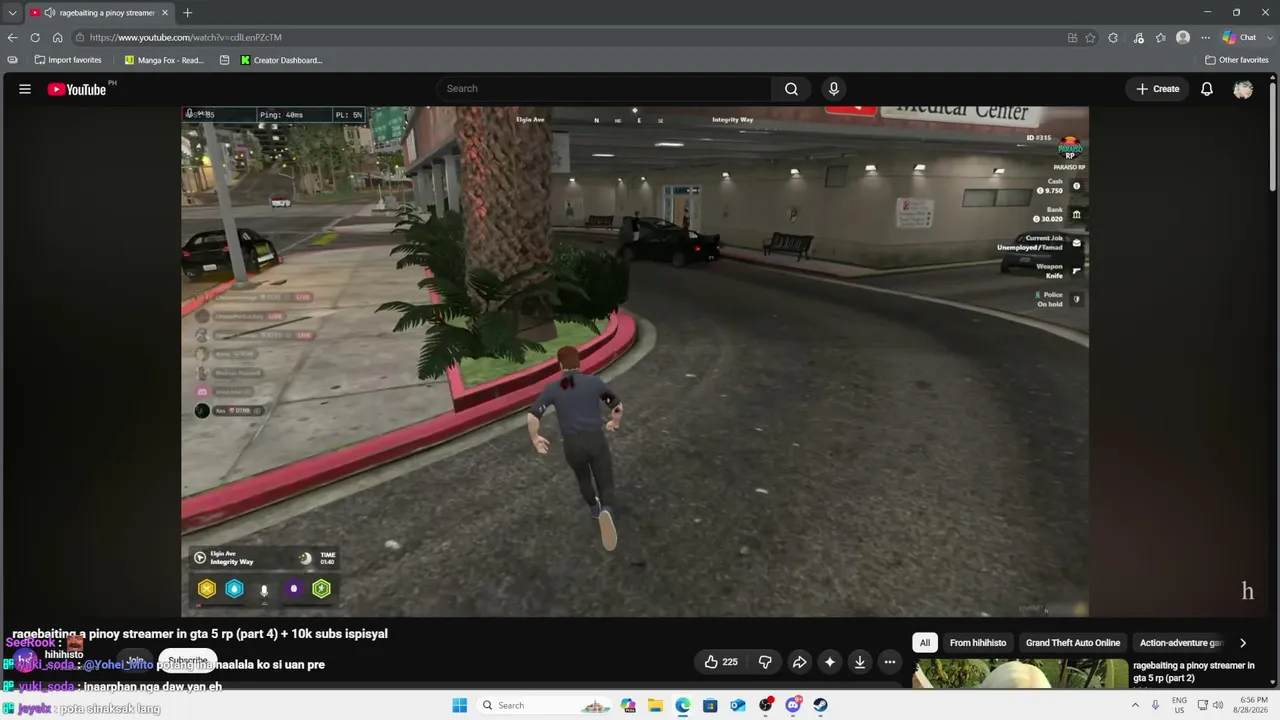Like the video with 225 likes

pyautogui.click(x=721, y=662)
